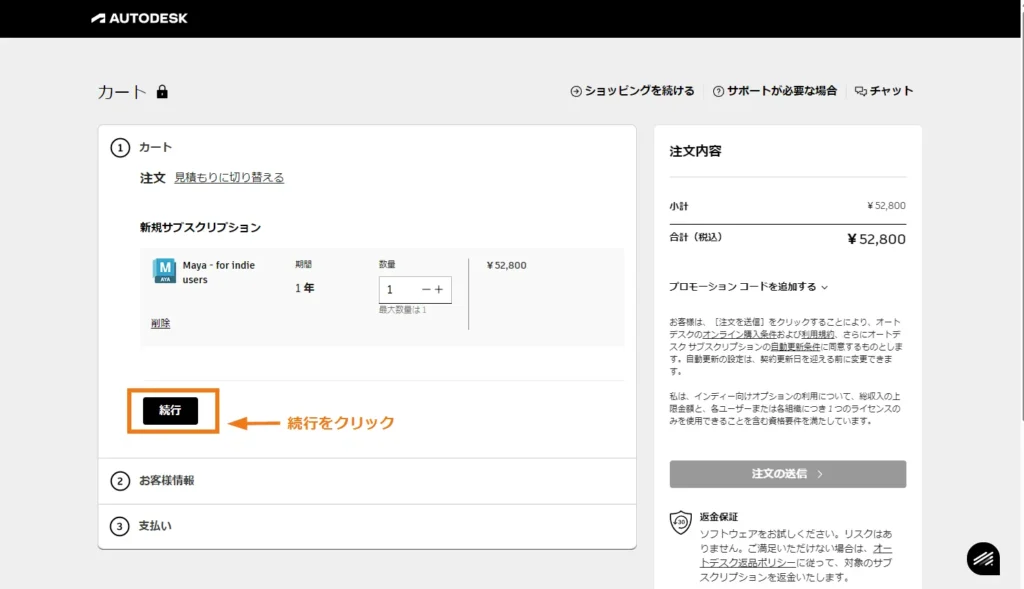Click the lock icon beside カート title

[162, 92]
